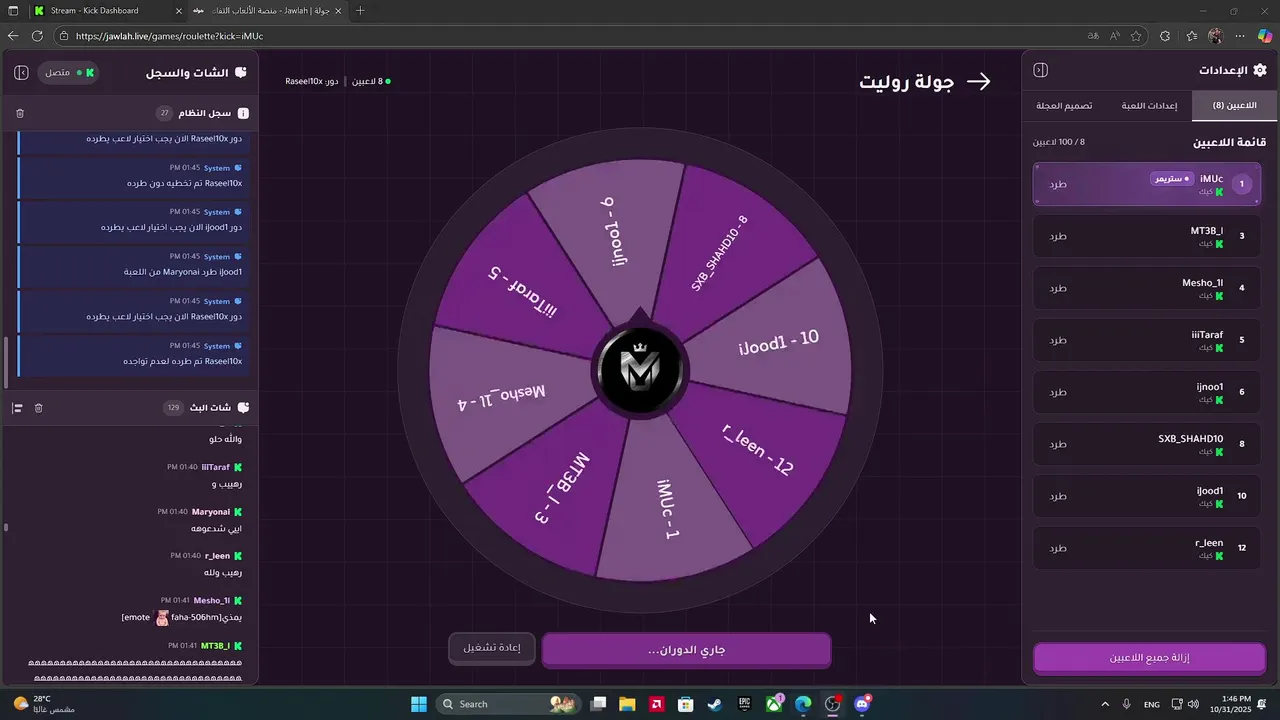1280x720 pixels.
Task: Click the chat bubble icon next to شات البث
Action: [x=243, y=408]
